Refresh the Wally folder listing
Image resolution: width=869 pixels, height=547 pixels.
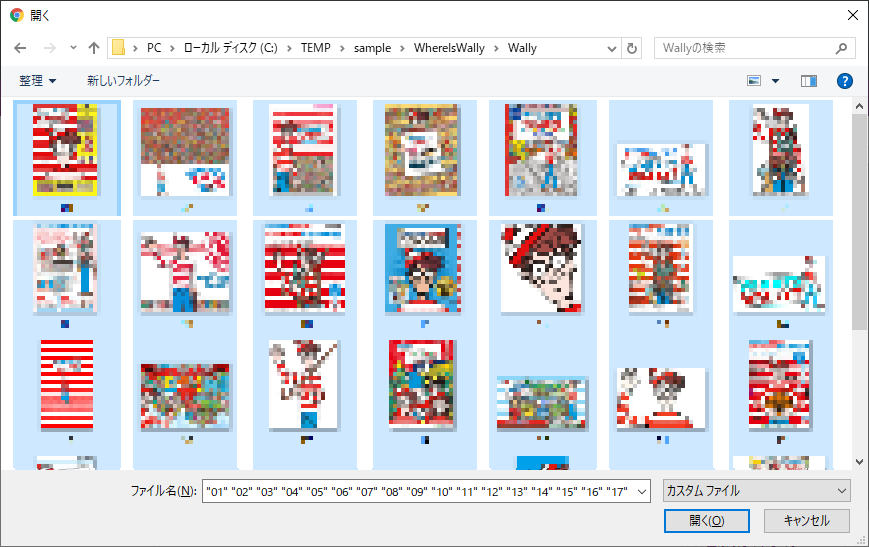point(632,48)
